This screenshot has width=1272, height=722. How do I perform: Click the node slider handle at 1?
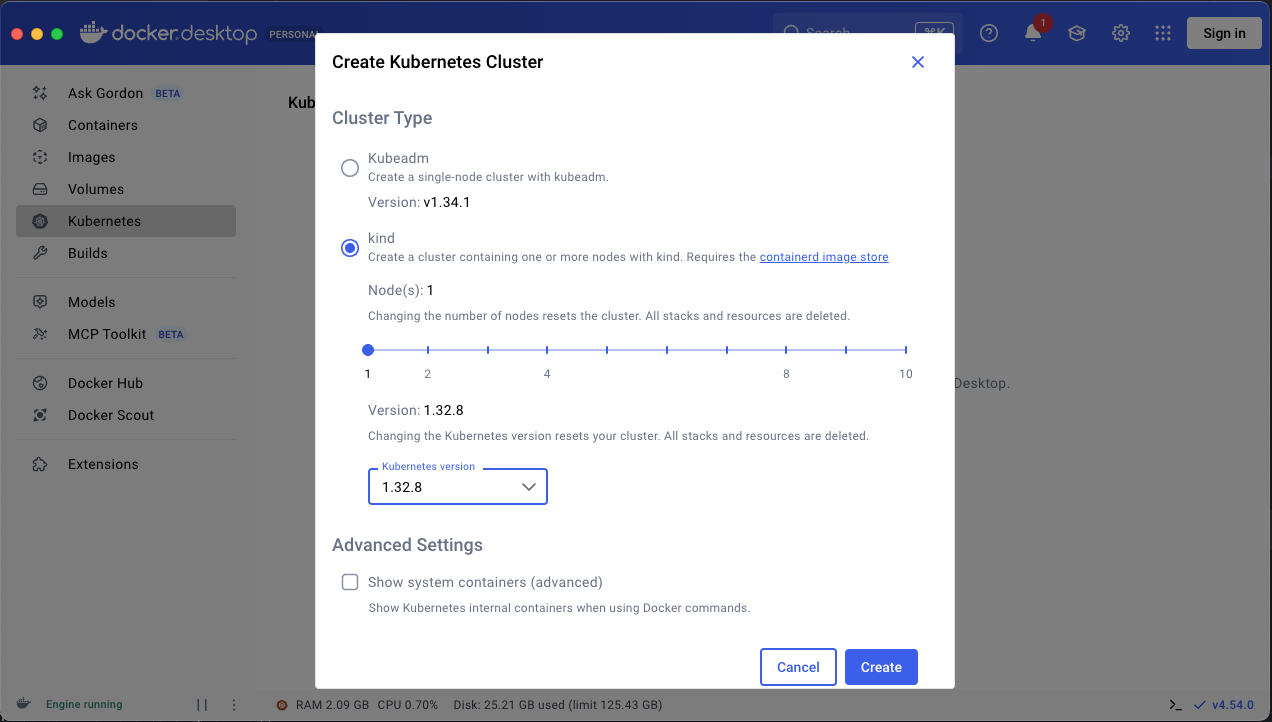[368, 350]
